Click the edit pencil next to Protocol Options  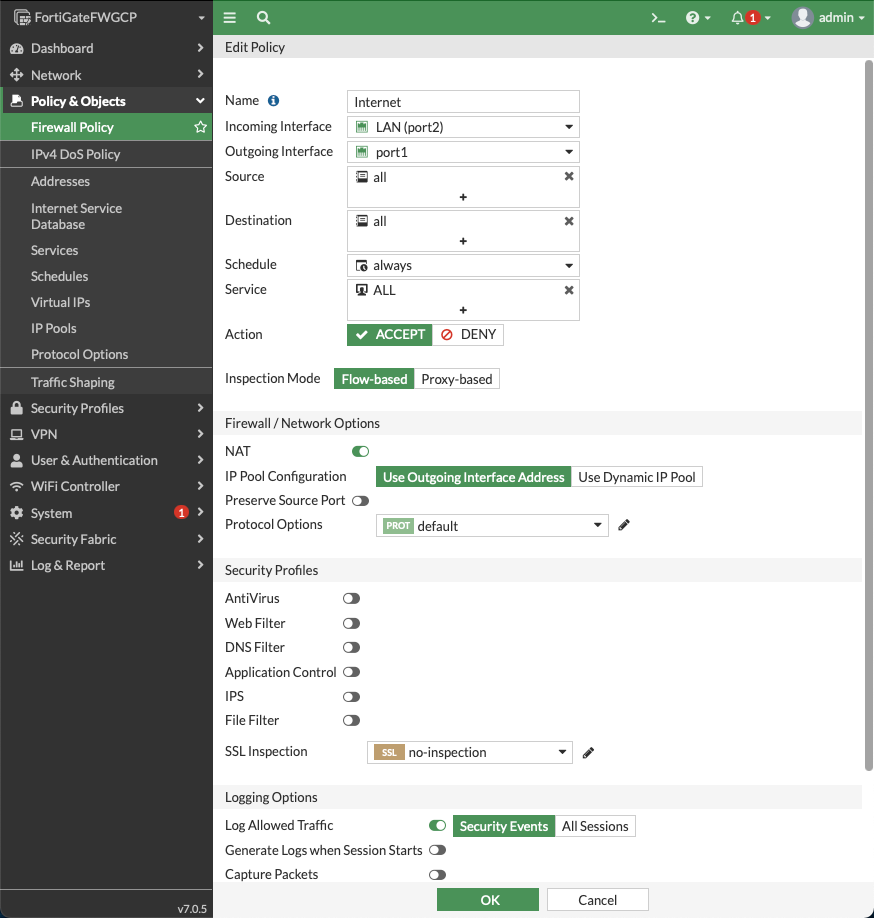pos(624,525)
